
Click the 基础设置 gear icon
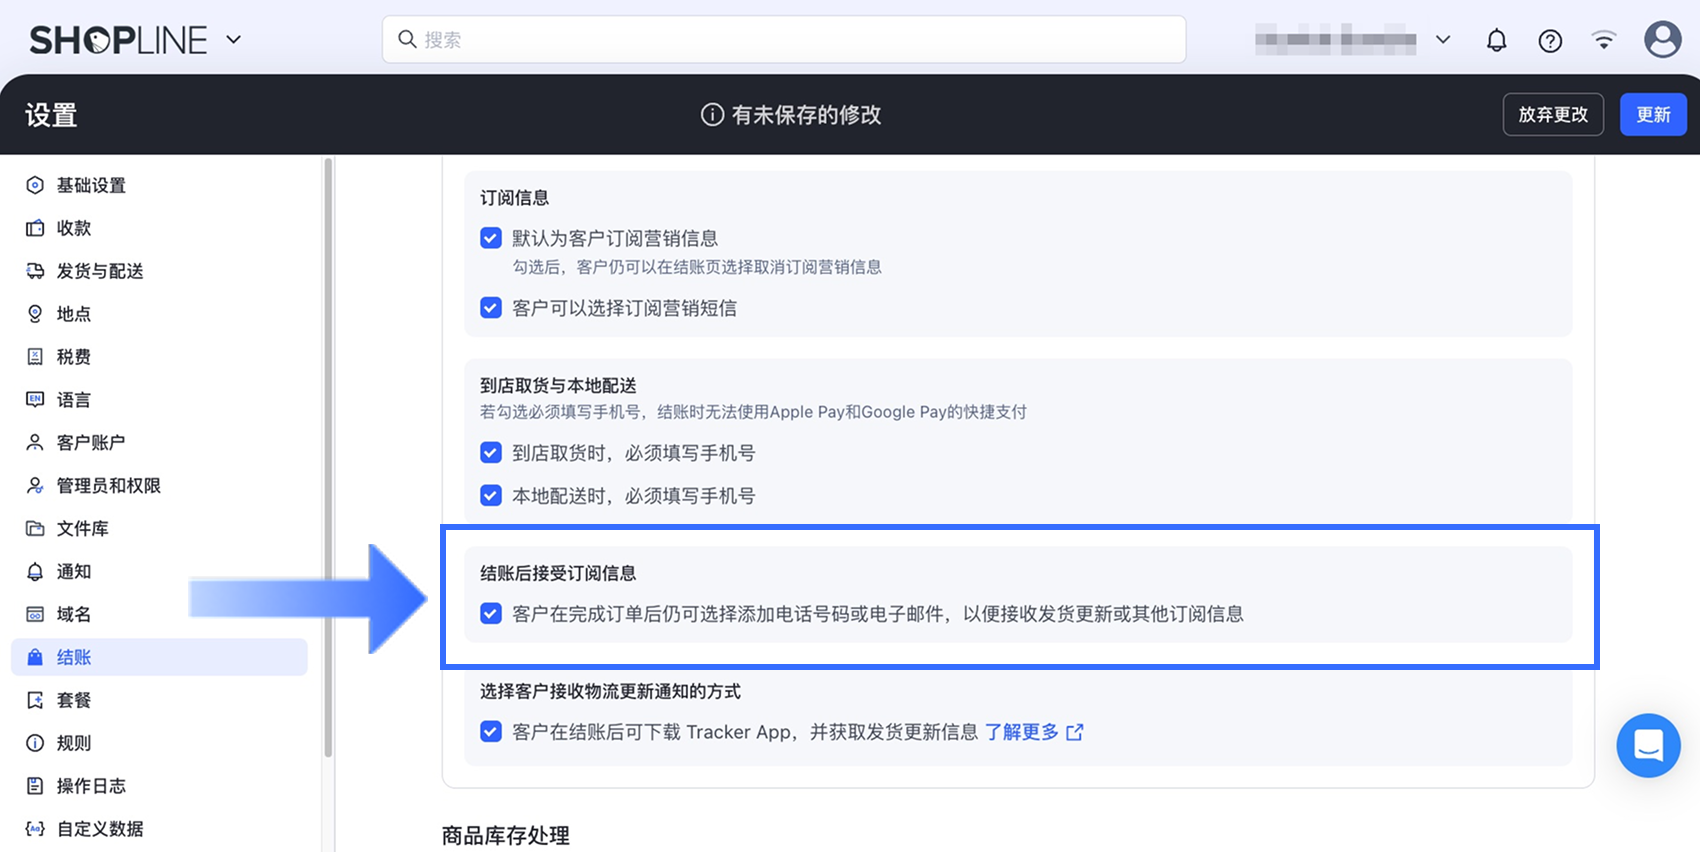[35, 185]
